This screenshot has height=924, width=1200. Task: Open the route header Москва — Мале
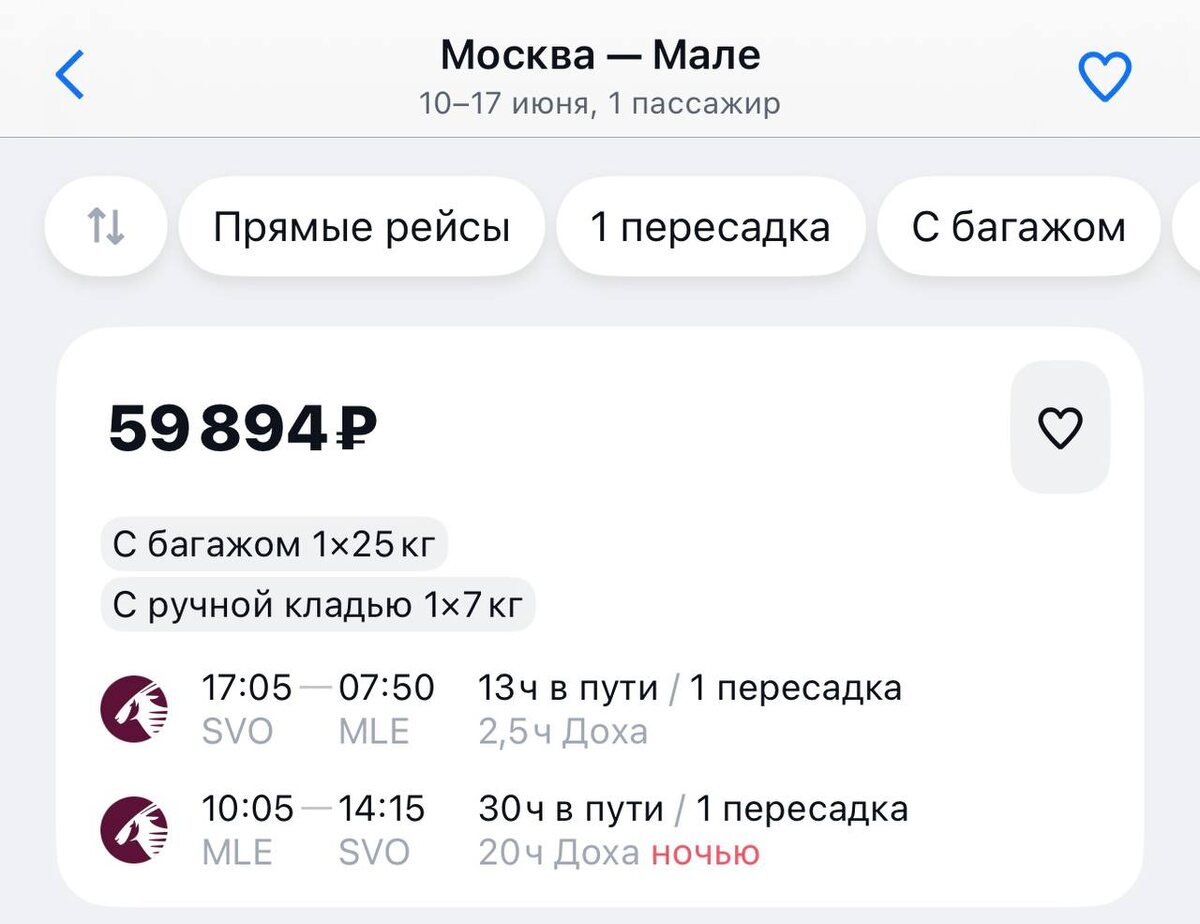(600, 55)
